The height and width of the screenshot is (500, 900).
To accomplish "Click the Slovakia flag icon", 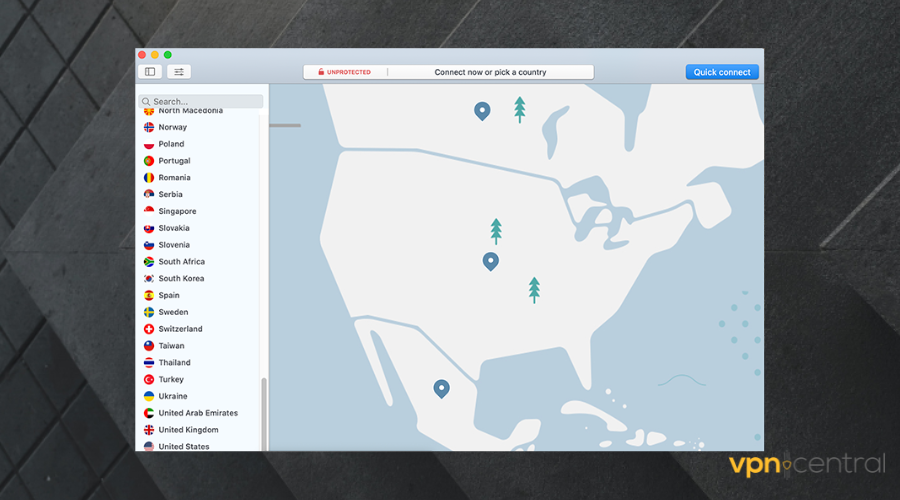I will coord(149,228).
